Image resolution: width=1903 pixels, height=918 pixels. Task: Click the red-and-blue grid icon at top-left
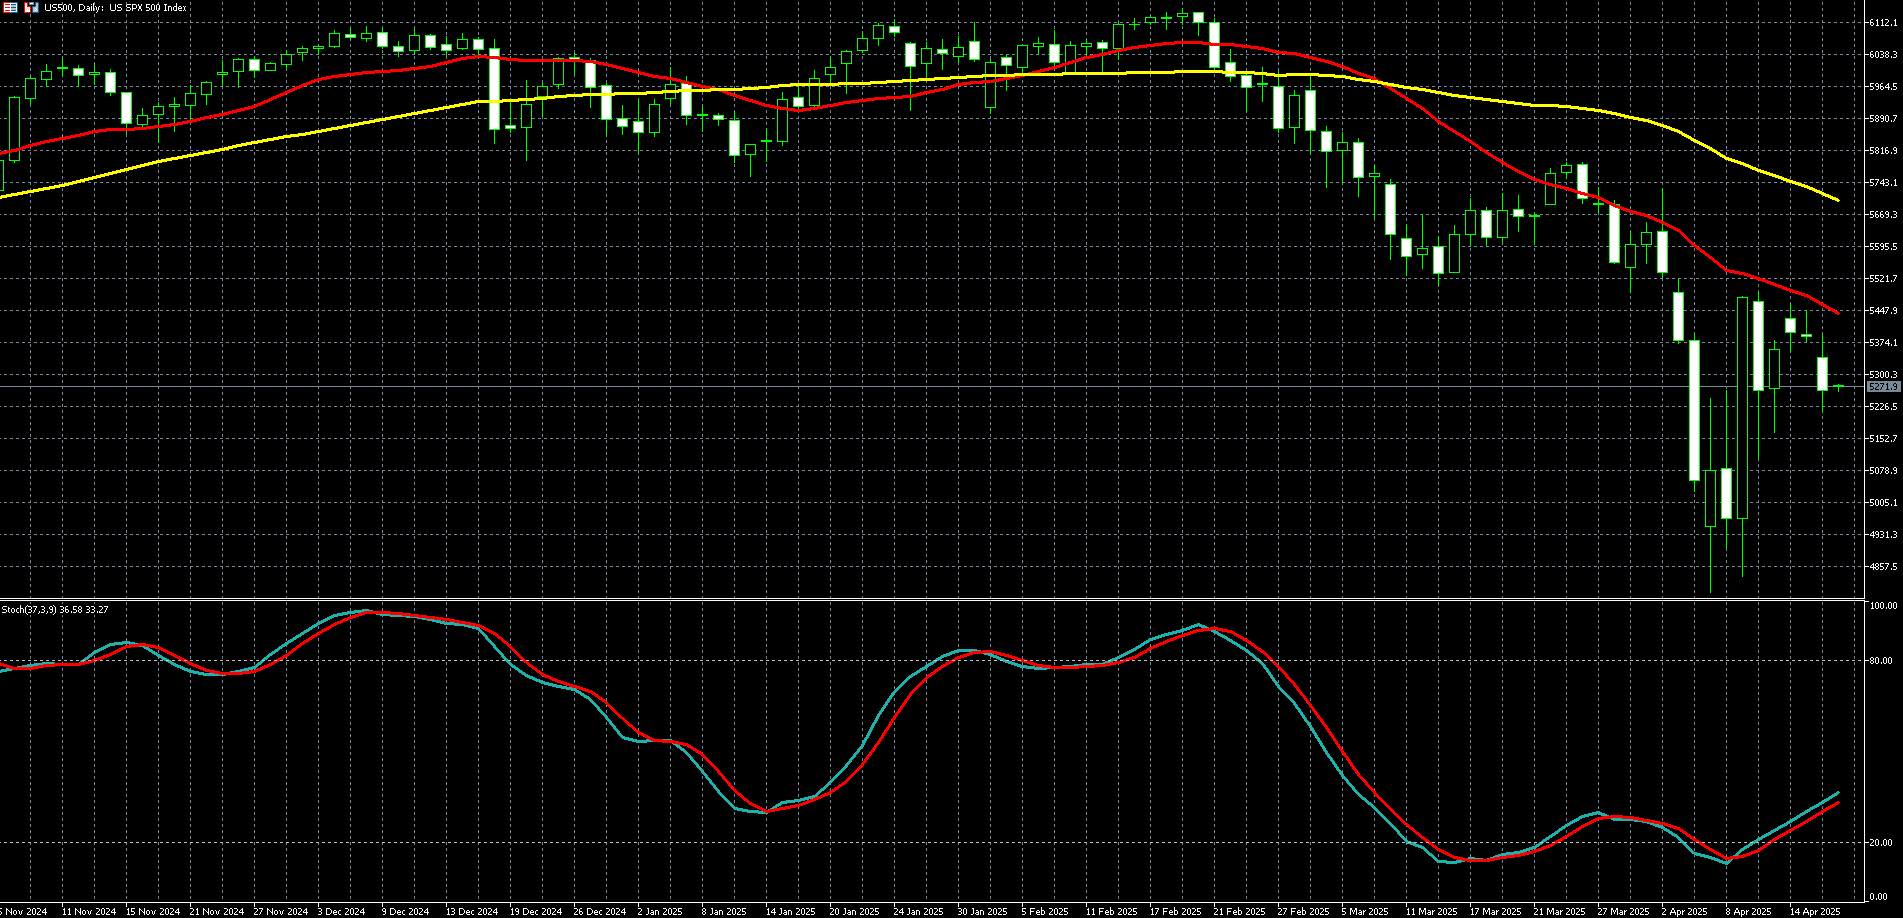(x=9, y=7)
